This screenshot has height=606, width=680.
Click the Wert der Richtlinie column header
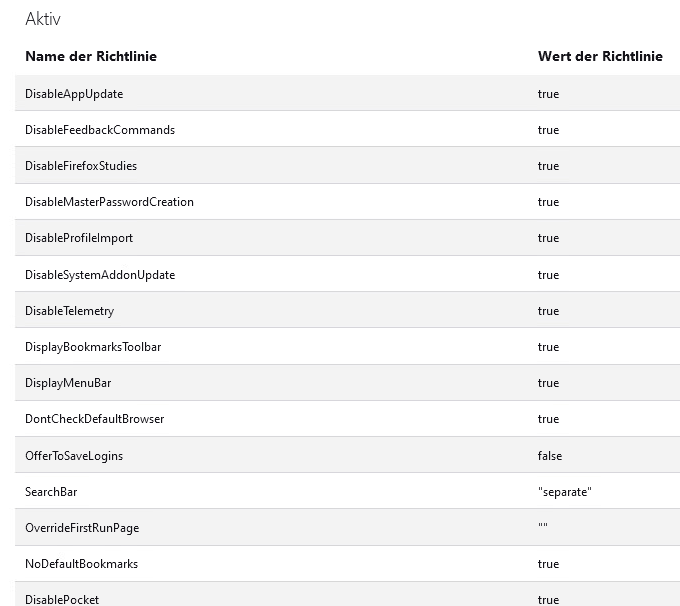click(600, 56)
